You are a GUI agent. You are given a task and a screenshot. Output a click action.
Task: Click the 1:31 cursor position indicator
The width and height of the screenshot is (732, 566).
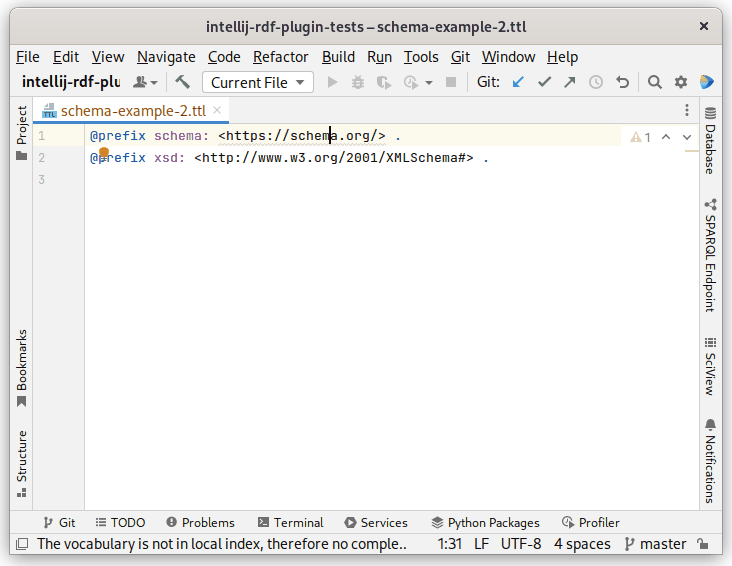pyautogui.click(x=450, y=544)
